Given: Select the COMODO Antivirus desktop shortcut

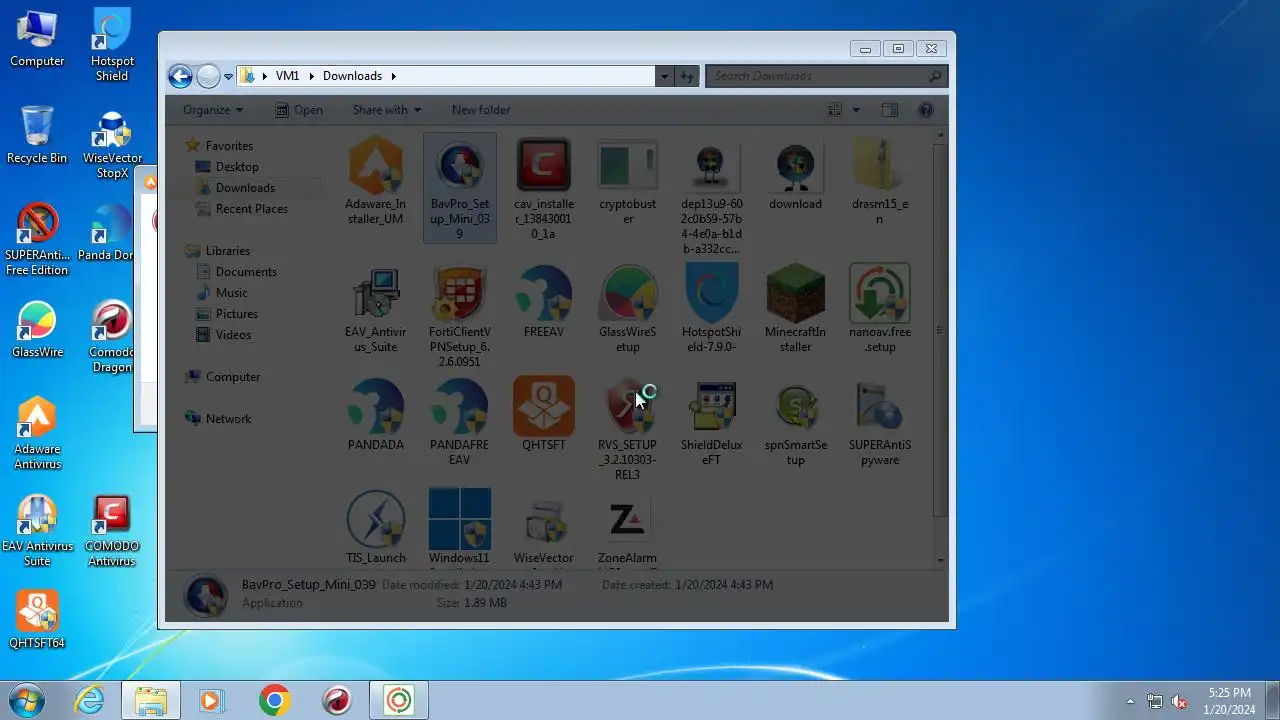Looking at the screenshot, I should point(111,531).
